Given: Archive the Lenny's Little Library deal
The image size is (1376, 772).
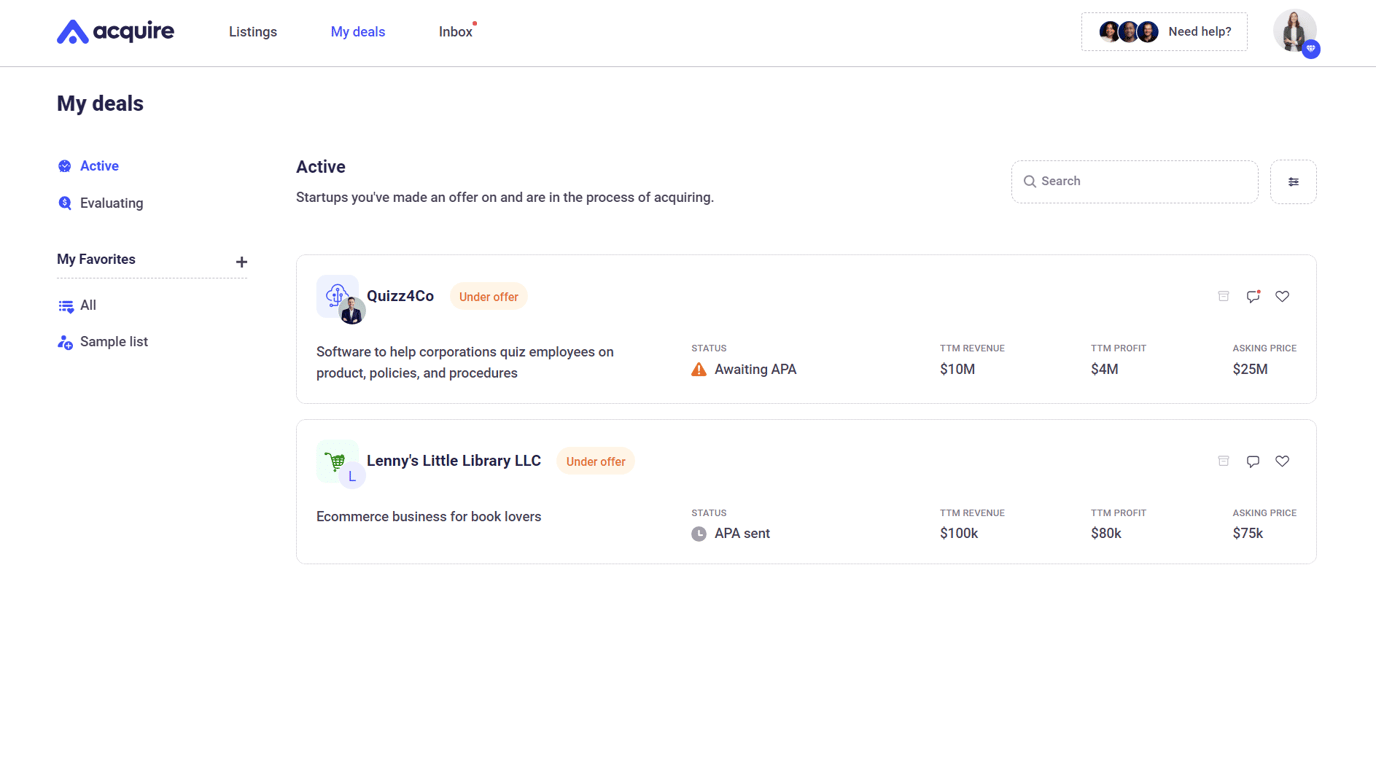Looking at the screenshot, I should 1223,461.
